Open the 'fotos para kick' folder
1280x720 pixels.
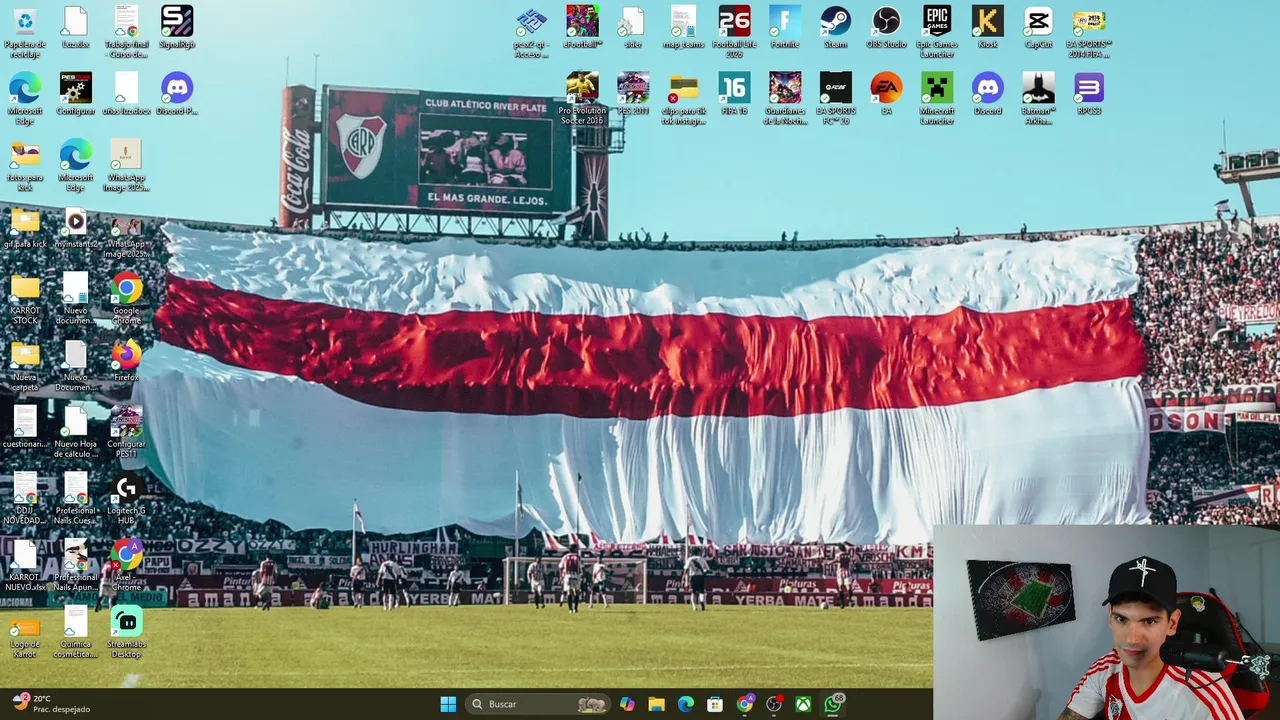pyautogui.click(x=25, y=165)
